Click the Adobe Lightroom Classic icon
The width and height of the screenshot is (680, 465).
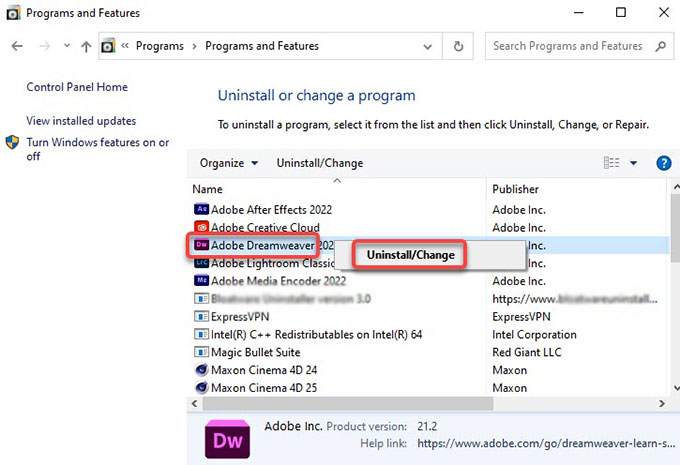click(x=201, y=263)
